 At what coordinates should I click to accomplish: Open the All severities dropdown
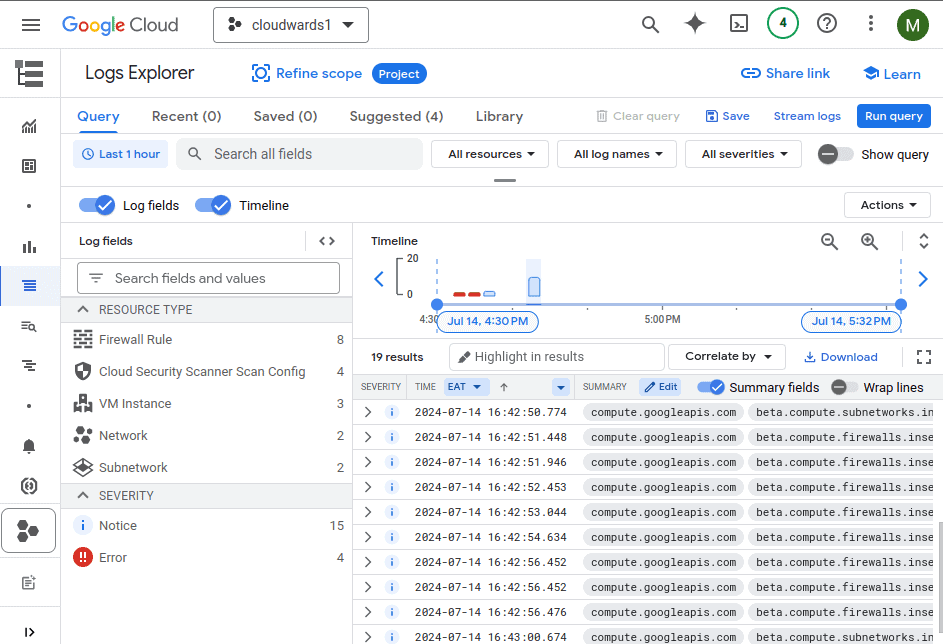coord(743,154)
